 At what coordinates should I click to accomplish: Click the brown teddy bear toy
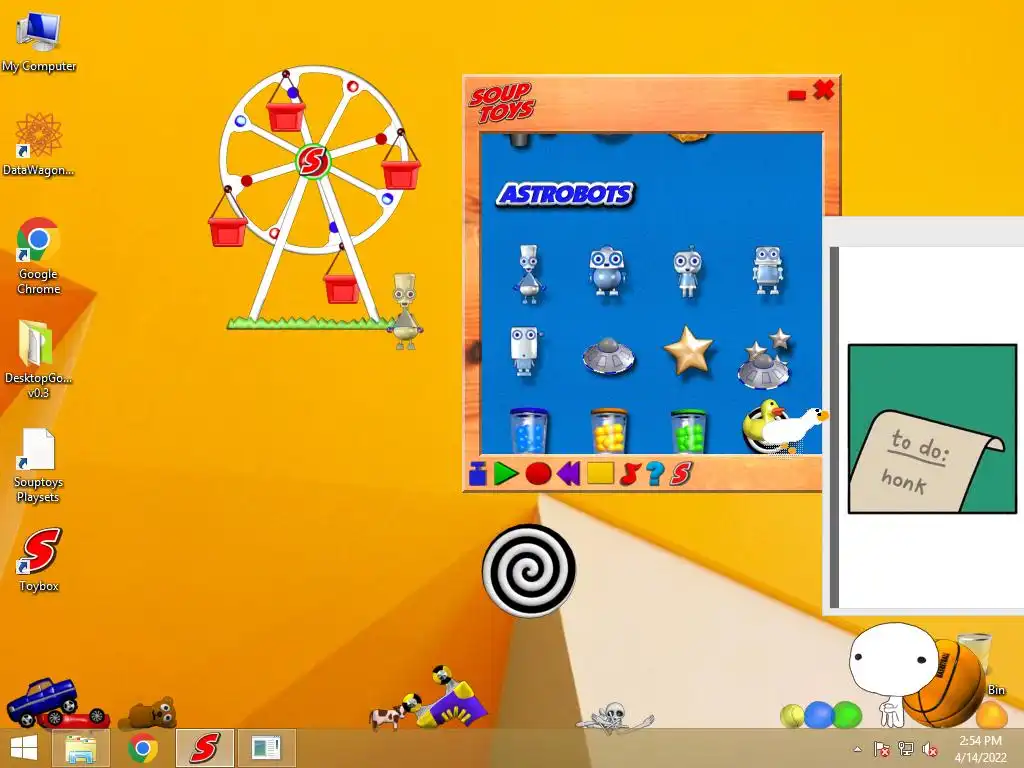pyautogui.click(x=150, y=713)
